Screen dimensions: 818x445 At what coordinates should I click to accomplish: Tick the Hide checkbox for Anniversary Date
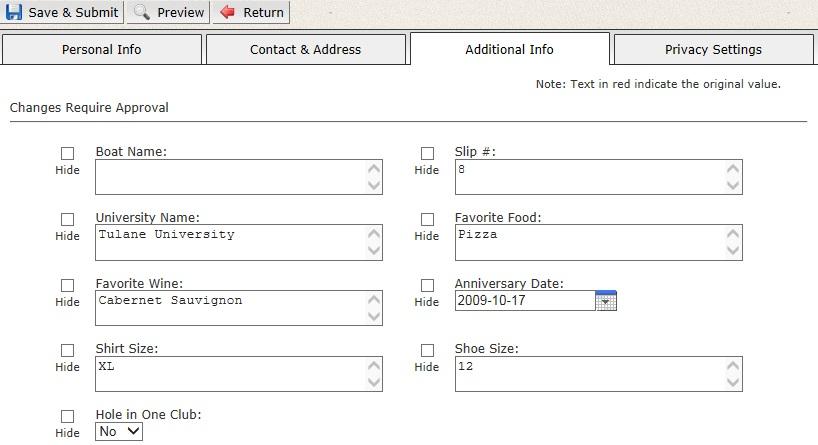(427, 285)
